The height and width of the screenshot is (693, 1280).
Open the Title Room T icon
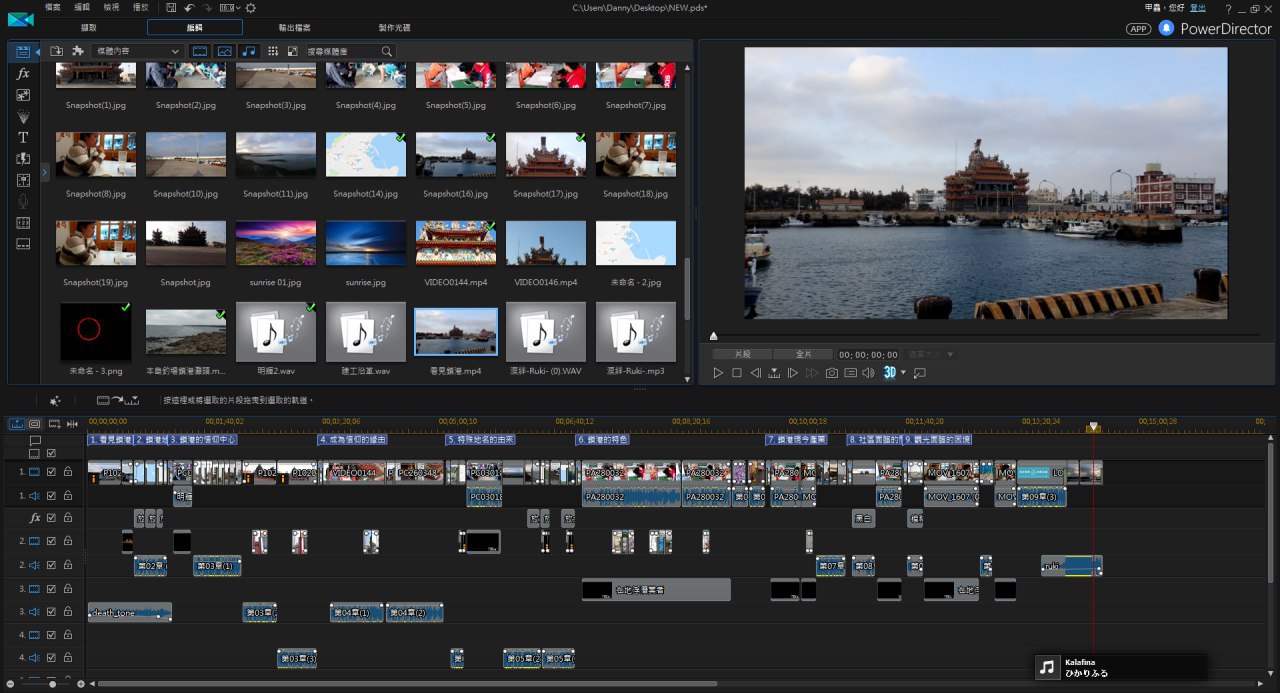coord(23,137)
